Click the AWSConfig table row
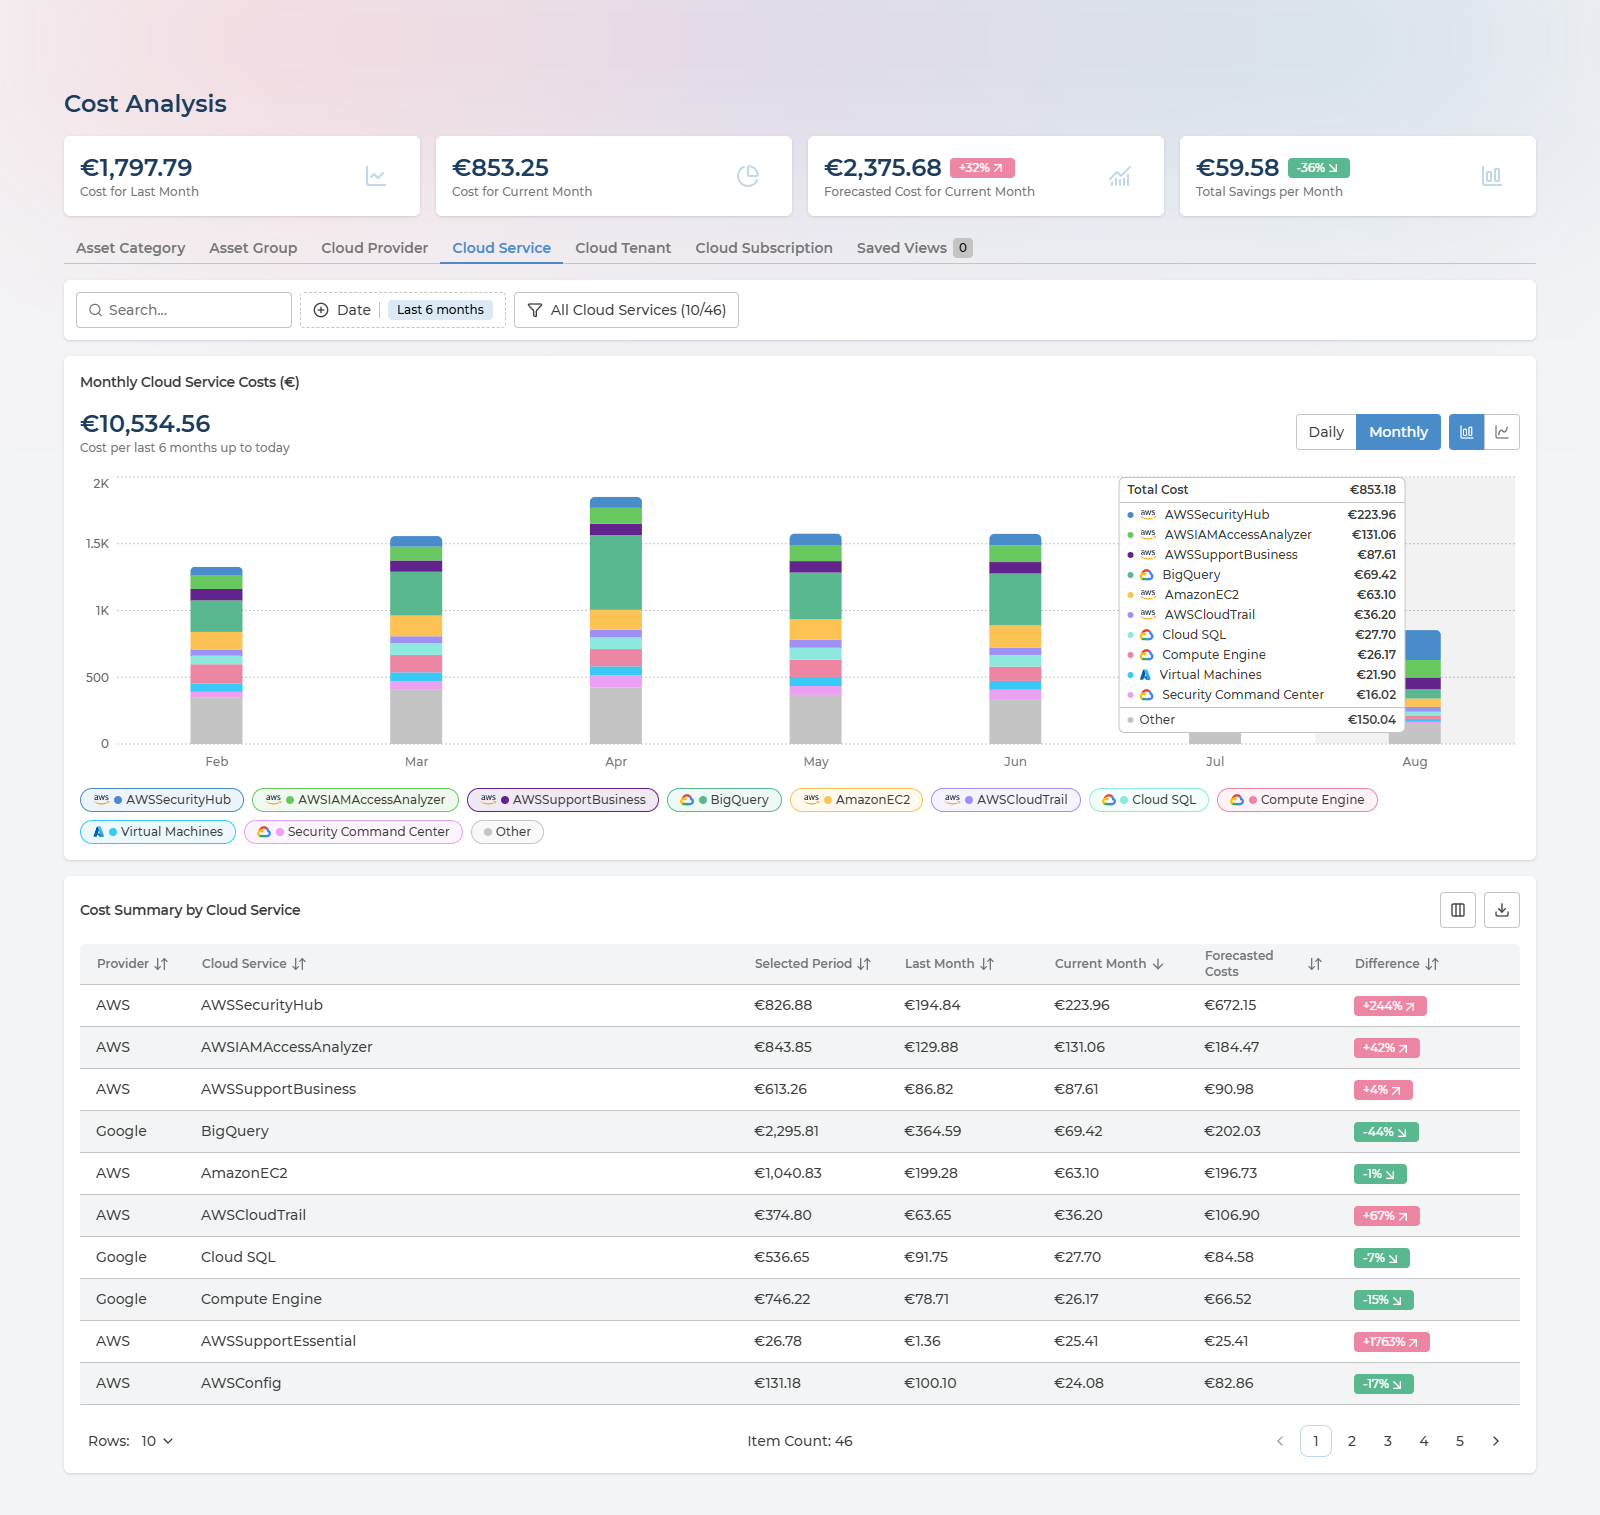Viewport: 1600px width, 1515px height. [800, 1384]
